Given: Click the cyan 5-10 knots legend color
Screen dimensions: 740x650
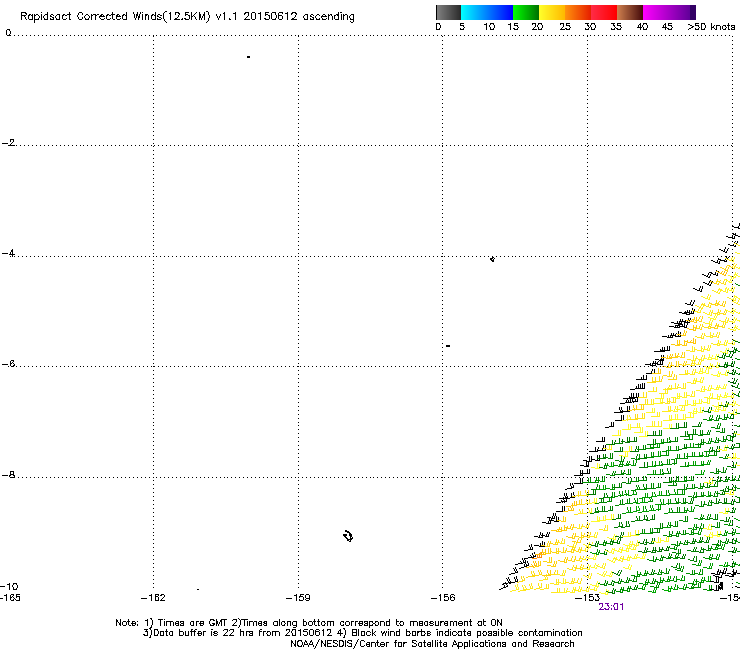Looking at the screenshot, I should pos(474,12).
